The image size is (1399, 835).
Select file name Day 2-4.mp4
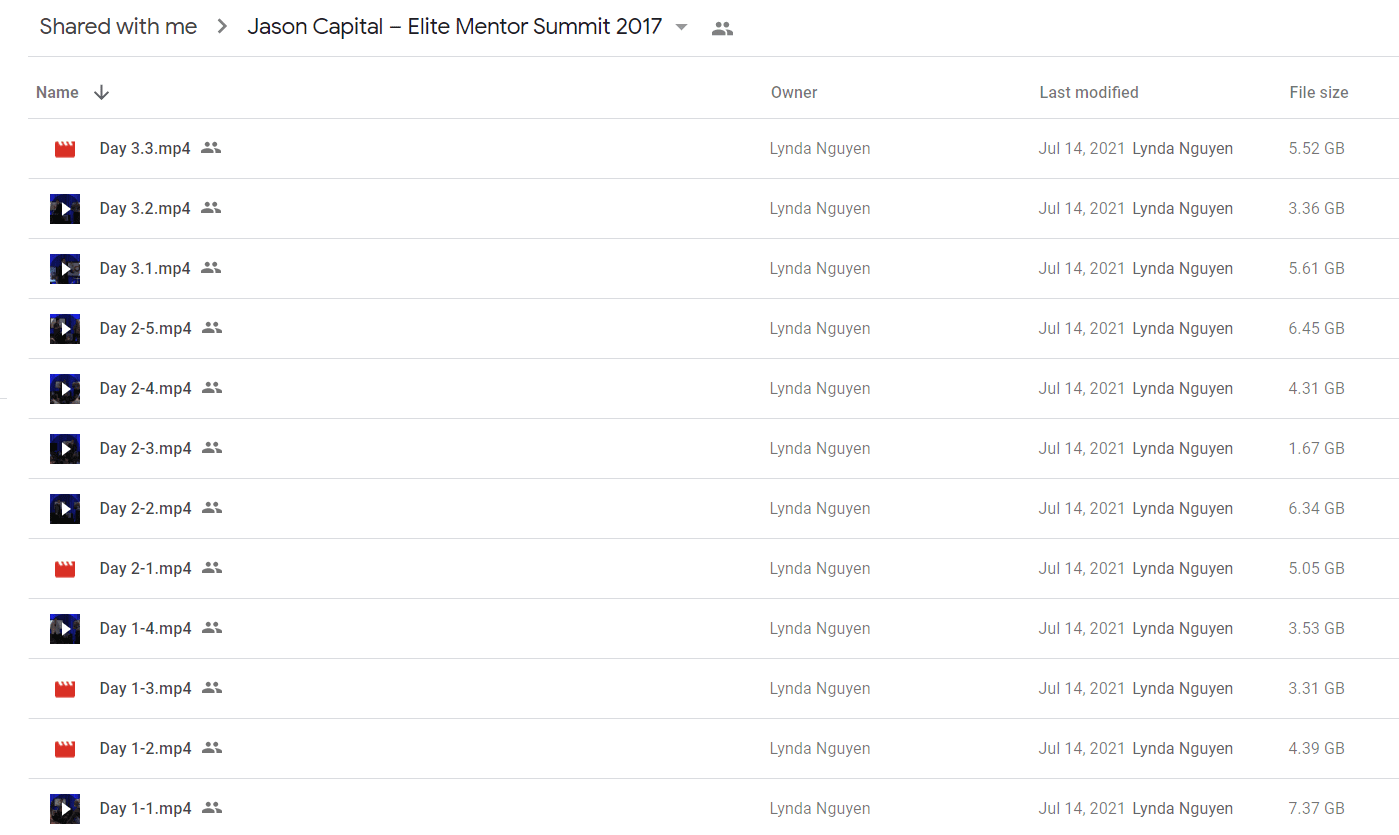146,389
